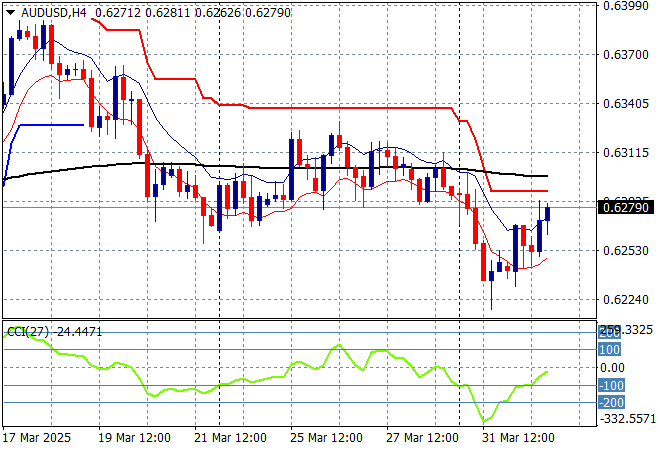The height and width of the screenshot is (450, 660).
Task: Click the CCI 100 level label
Action: 609,349
